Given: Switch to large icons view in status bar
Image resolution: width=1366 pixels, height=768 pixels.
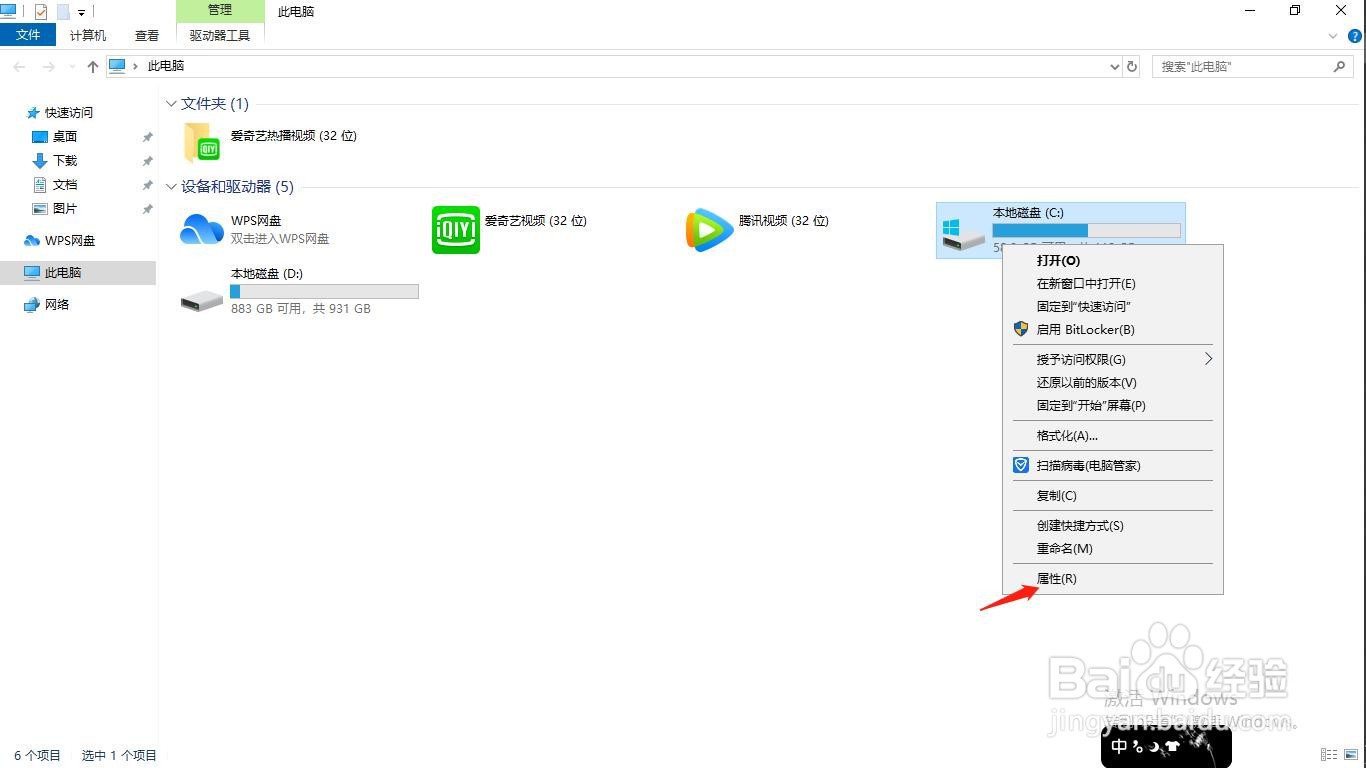Looking at the screenshot, I should click(x=1352, y=755).
